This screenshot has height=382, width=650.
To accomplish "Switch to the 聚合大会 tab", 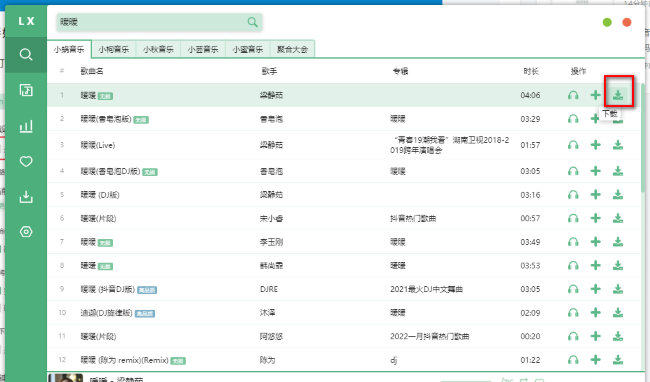I will tap(292, 49).
